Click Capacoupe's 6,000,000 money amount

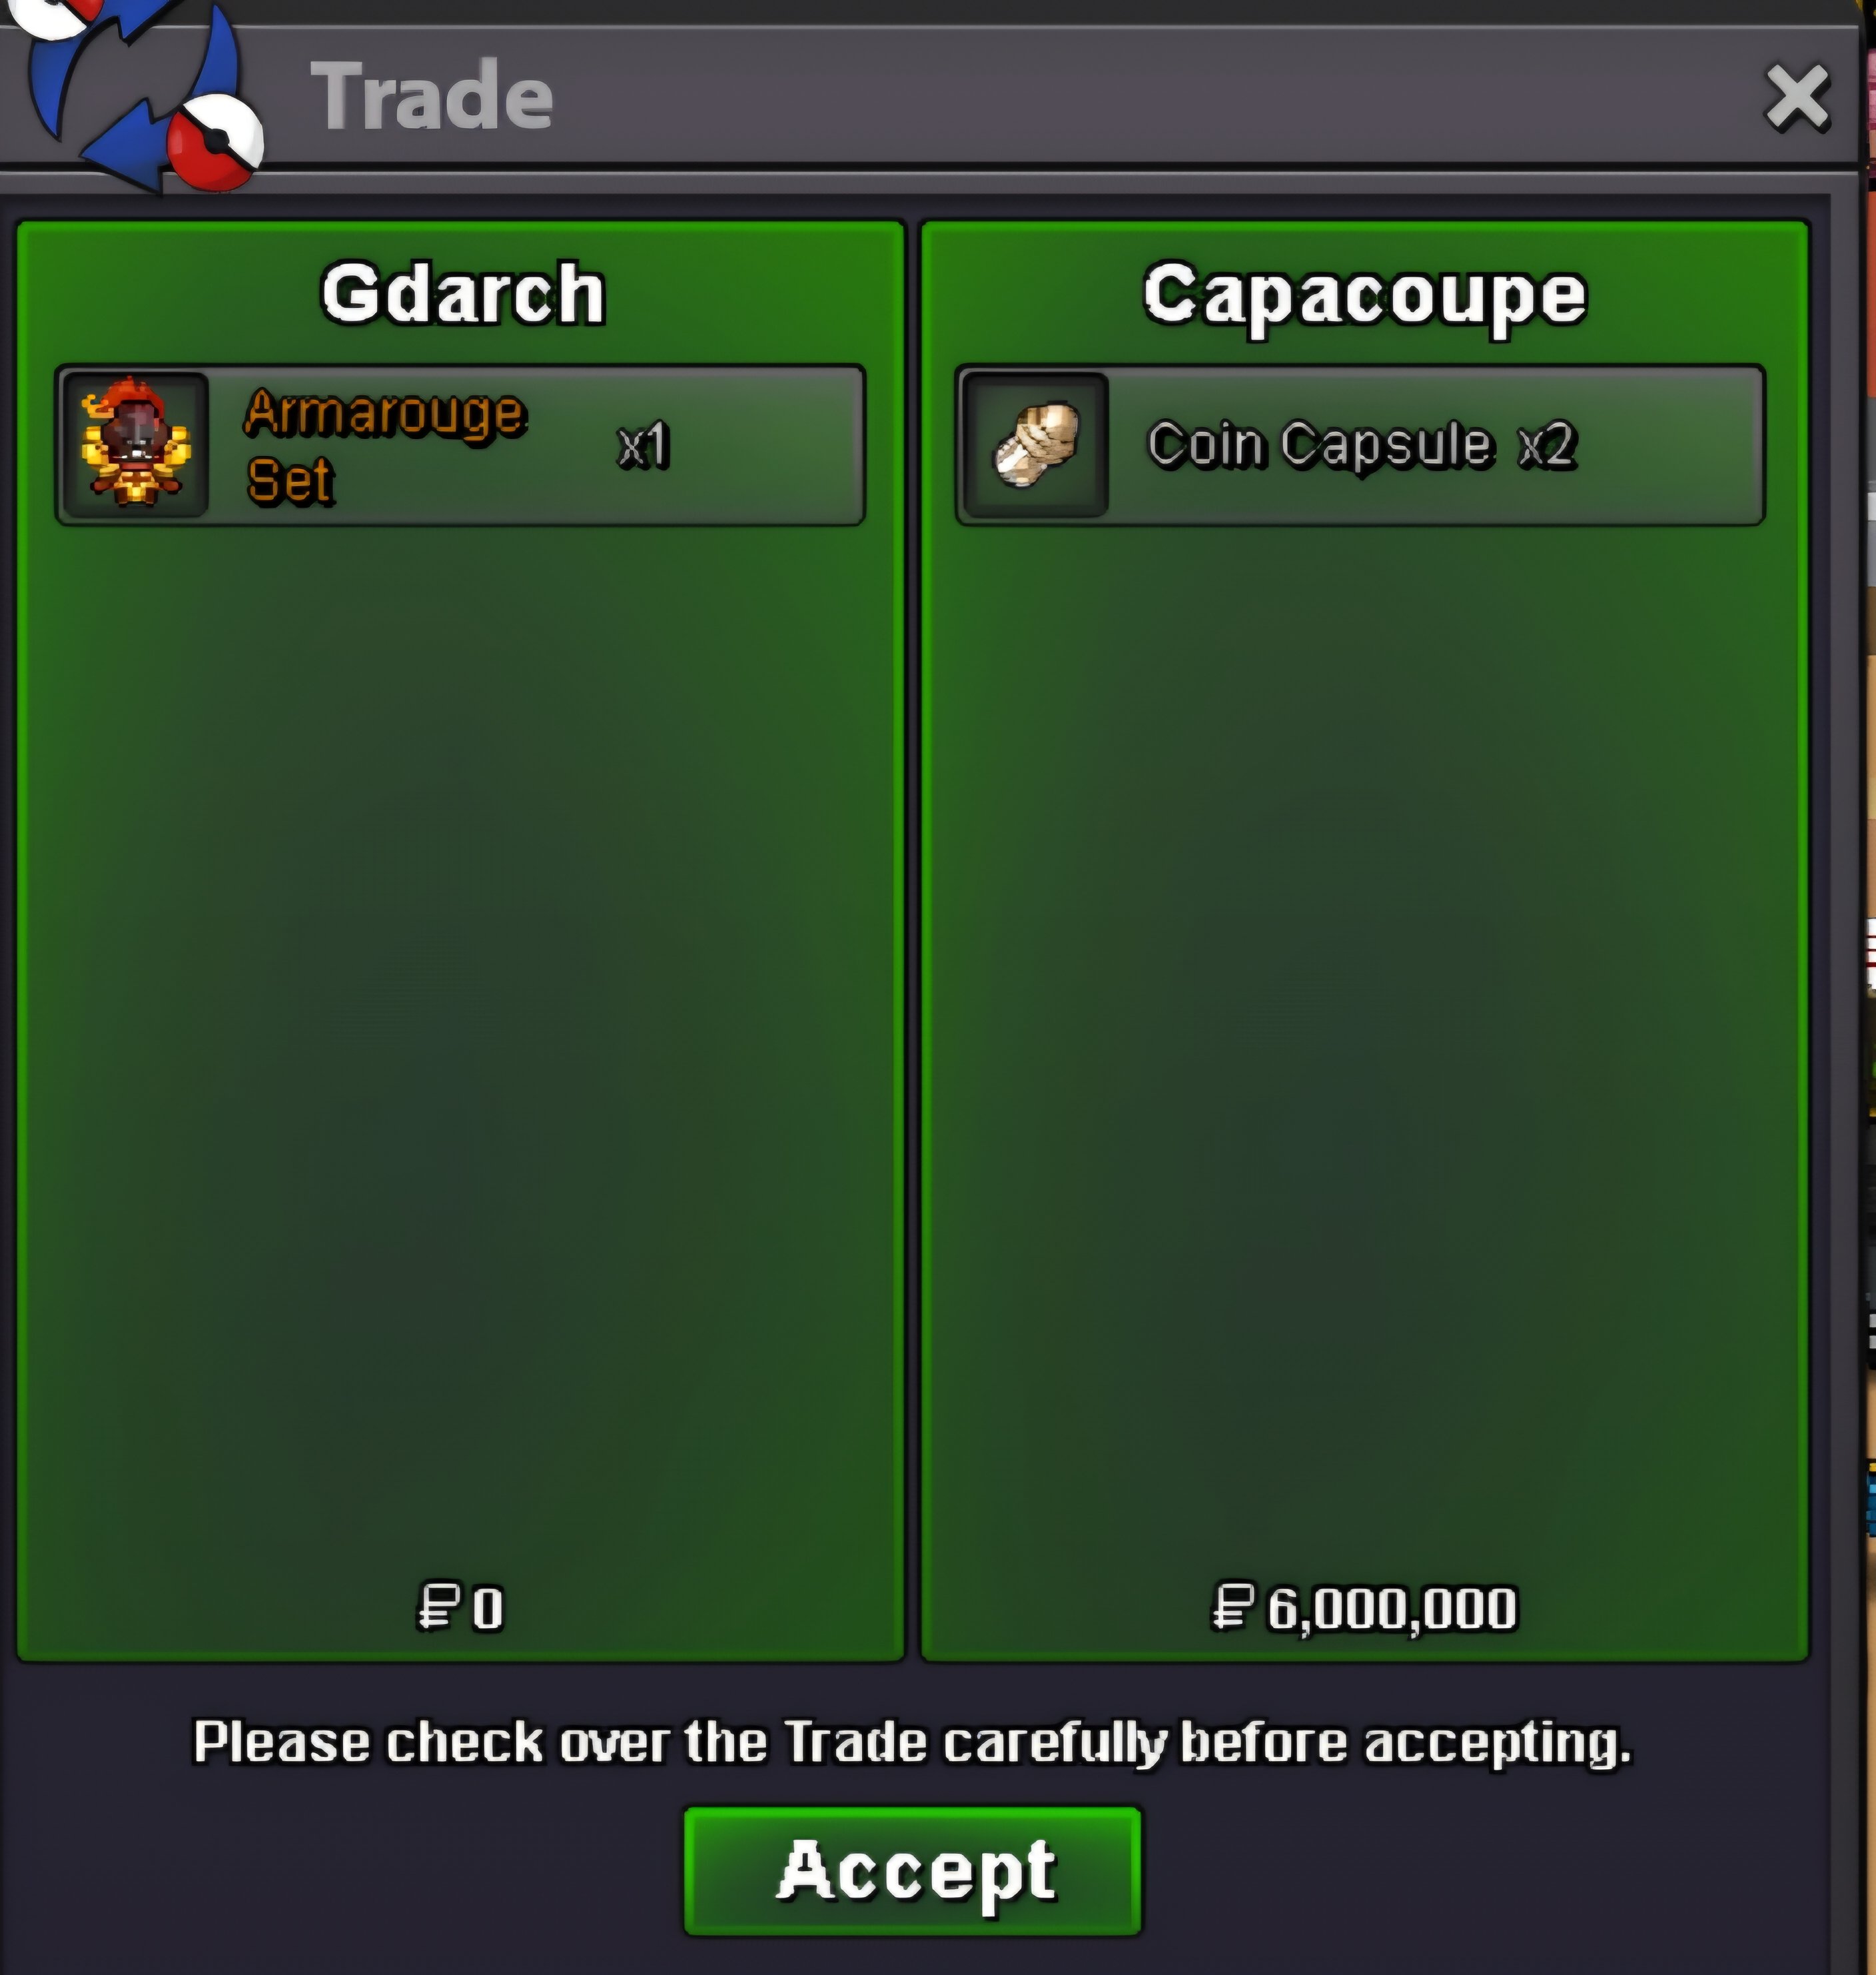pyautogui.click(x=1392, y=1609)
